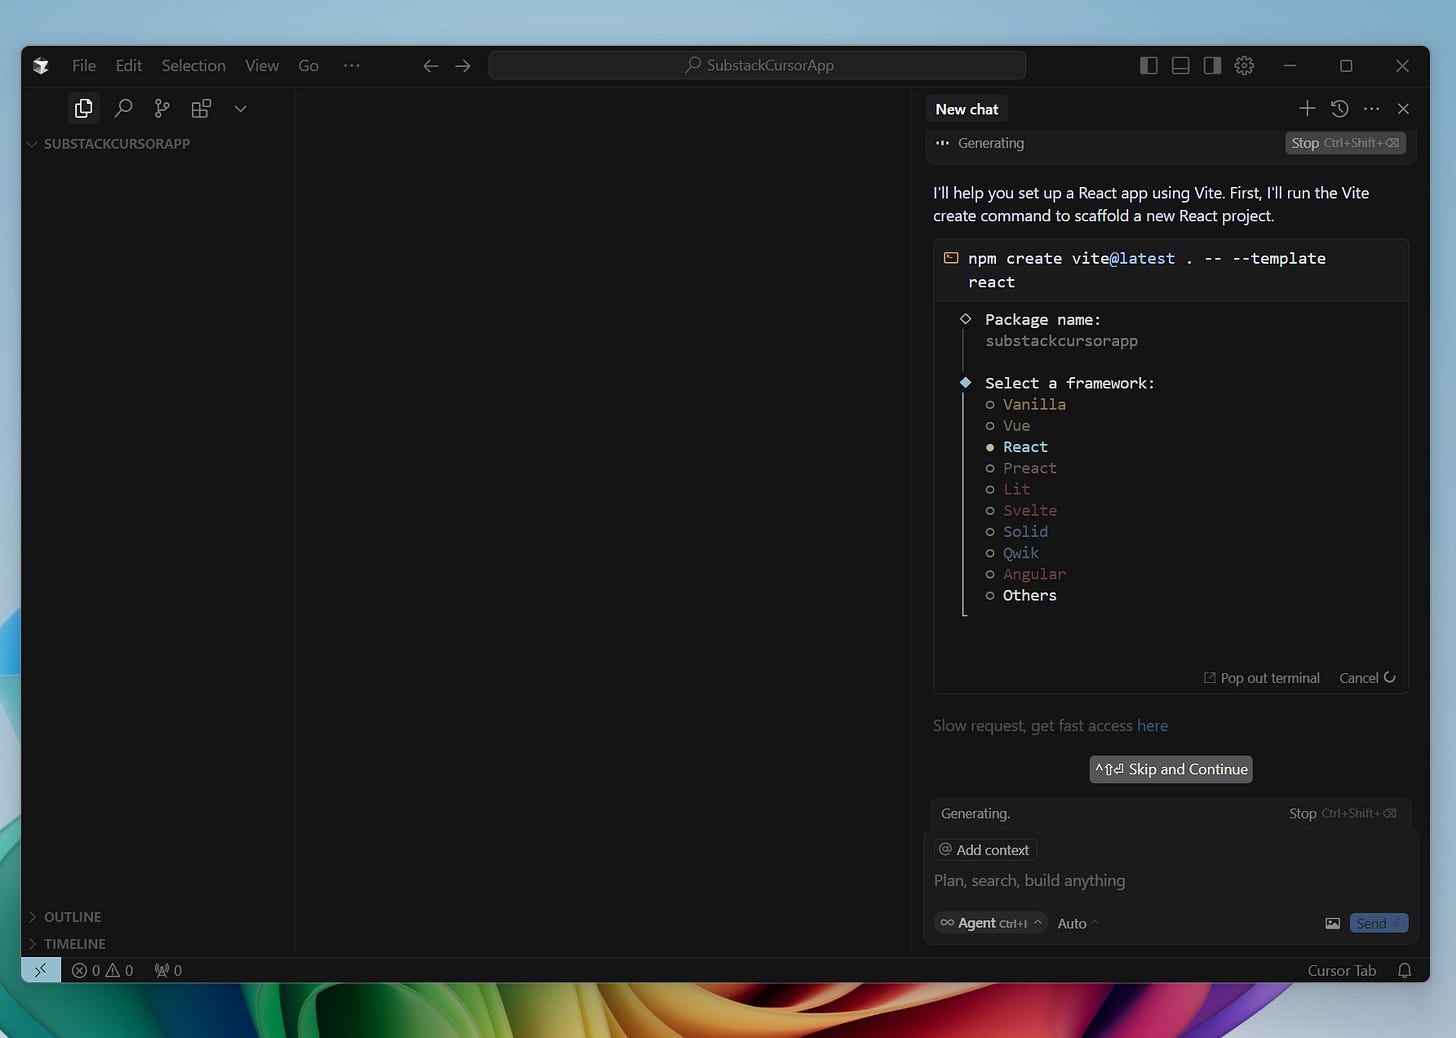Open the View menu
The height and width of the screenshot is (1038, 1456).
pos(262,66)
